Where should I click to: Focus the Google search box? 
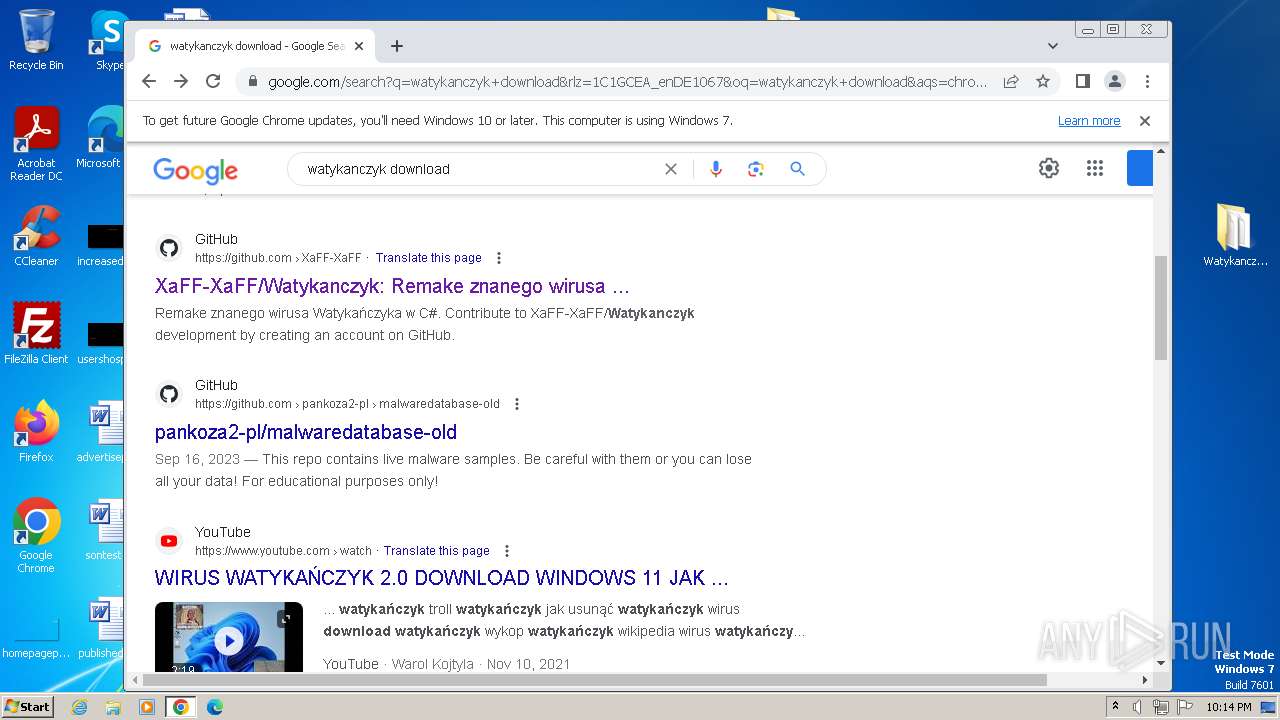tap(480, 169)
